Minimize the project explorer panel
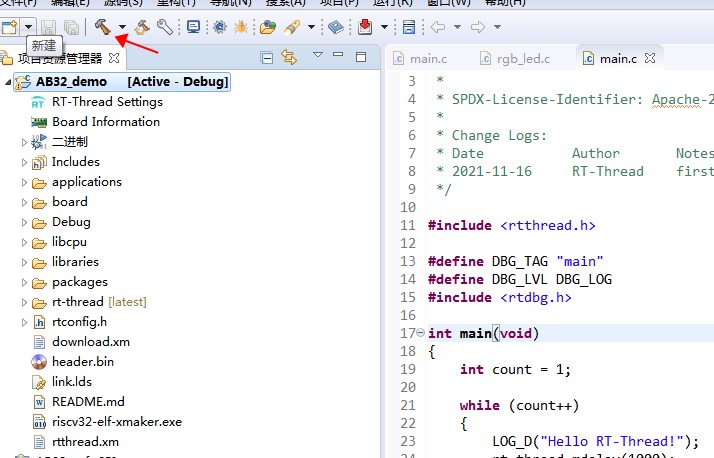The height and width of the screenshot is (458, 714). (x=338, y=55)
